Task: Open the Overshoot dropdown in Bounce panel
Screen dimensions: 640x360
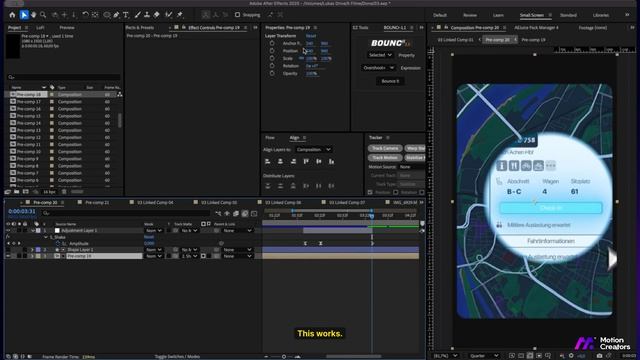Action: click(x=378, y=68)
